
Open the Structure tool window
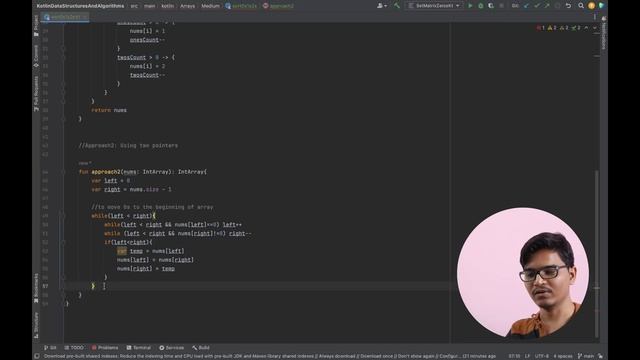(x=36, y=325)
